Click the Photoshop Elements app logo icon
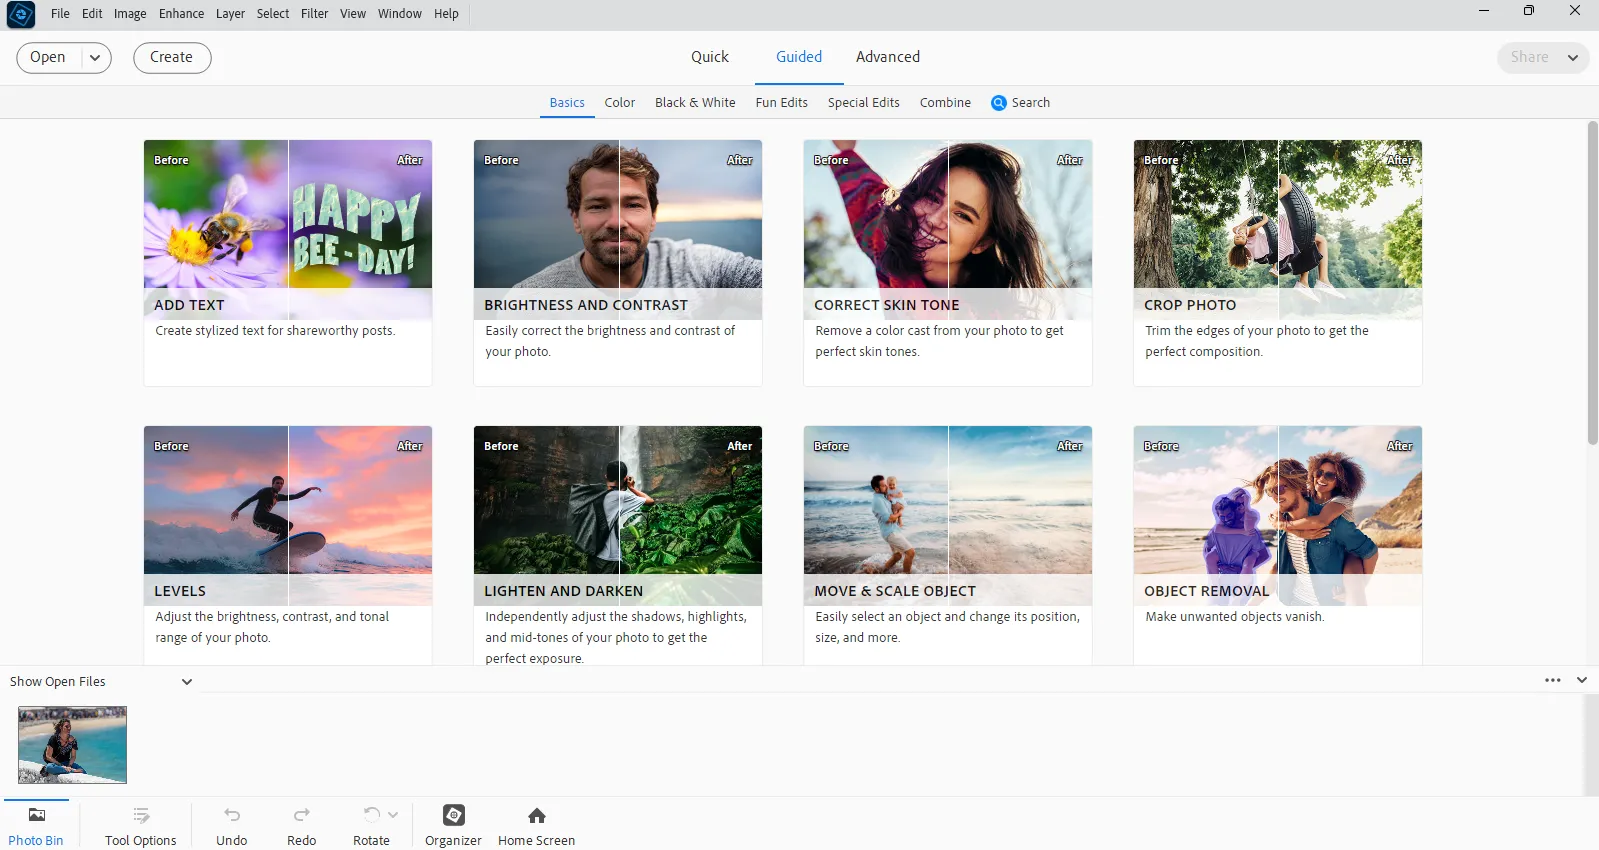 (x=21, y=14)
